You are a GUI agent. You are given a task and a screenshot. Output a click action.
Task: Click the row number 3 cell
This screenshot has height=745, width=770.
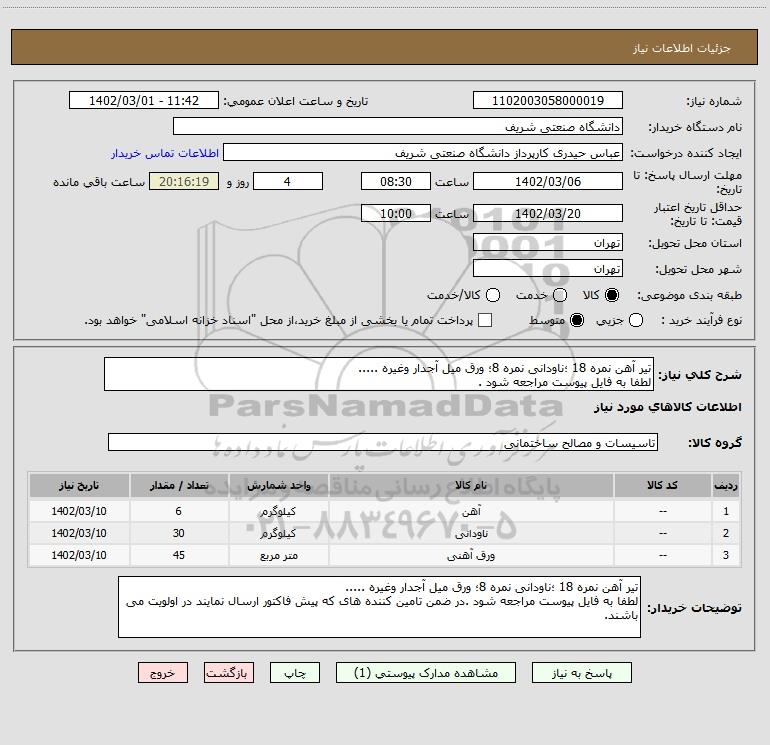[x=726, y=555]
